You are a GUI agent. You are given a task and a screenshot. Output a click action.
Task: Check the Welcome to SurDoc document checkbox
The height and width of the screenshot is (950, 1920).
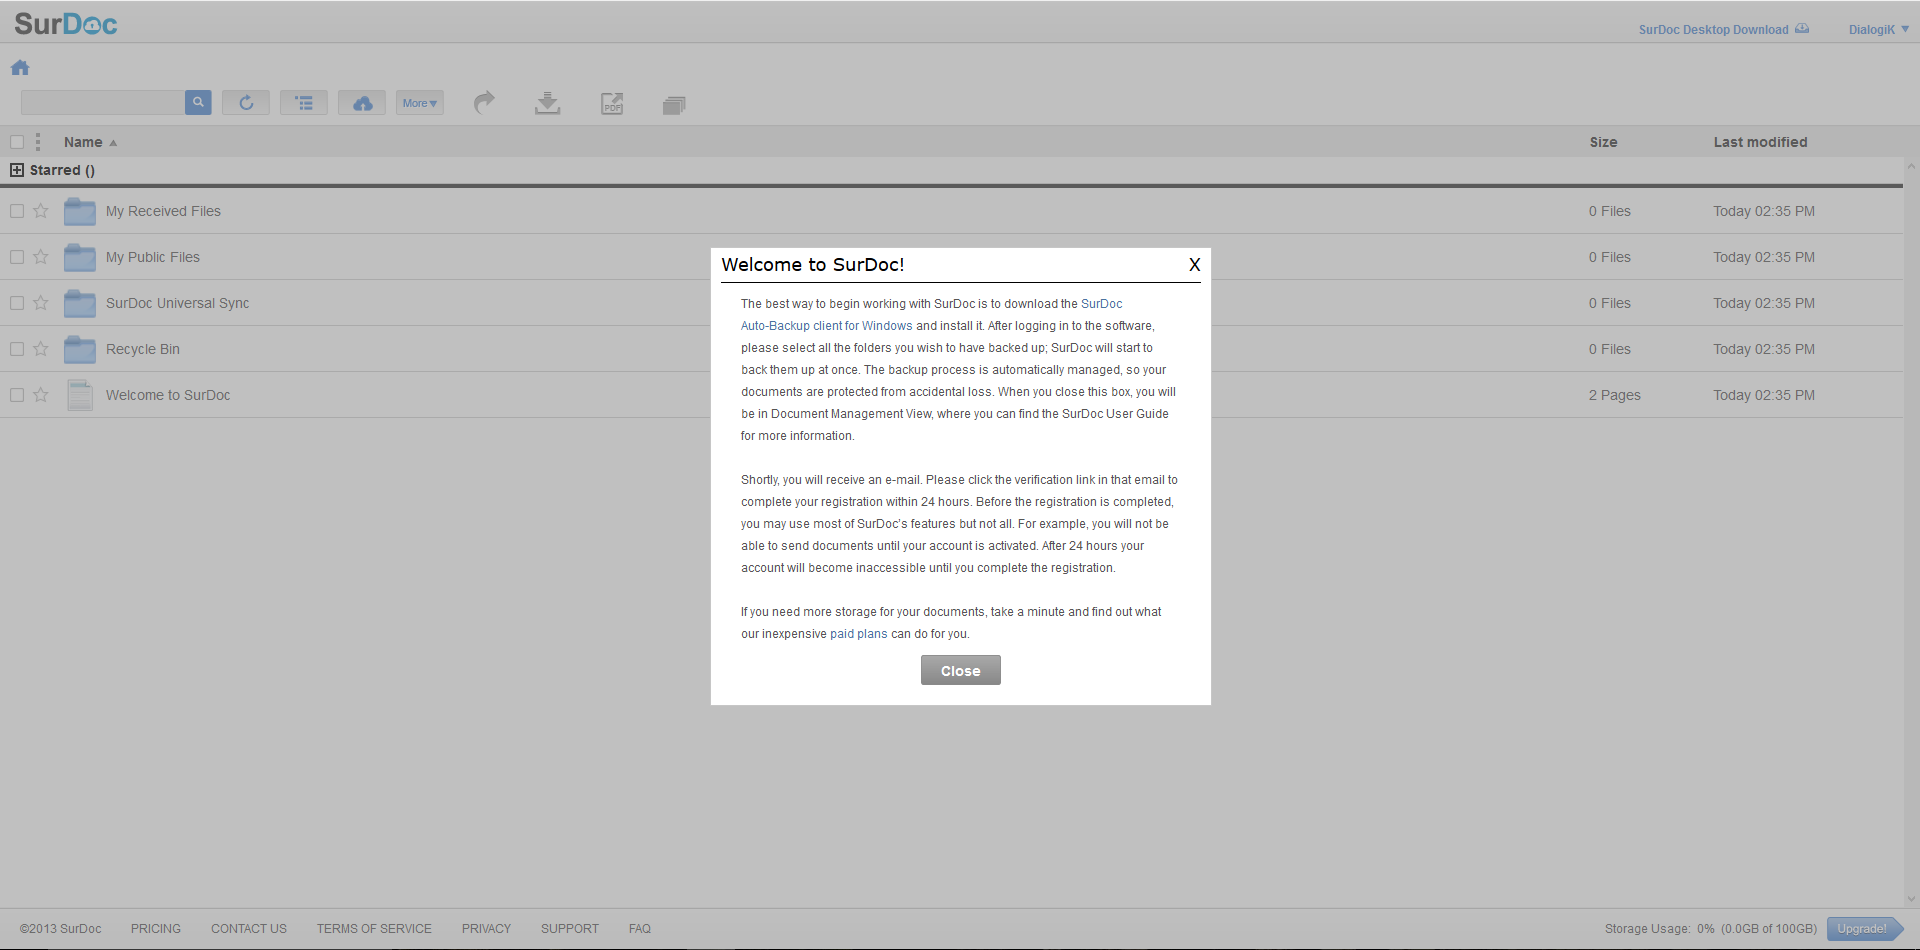tap(17, 395)
